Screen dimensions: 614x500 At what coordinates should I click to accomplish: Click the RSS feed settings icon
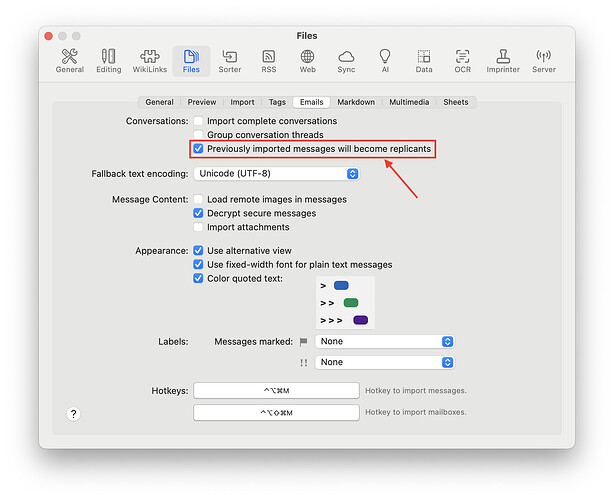[x=269, y=61]
